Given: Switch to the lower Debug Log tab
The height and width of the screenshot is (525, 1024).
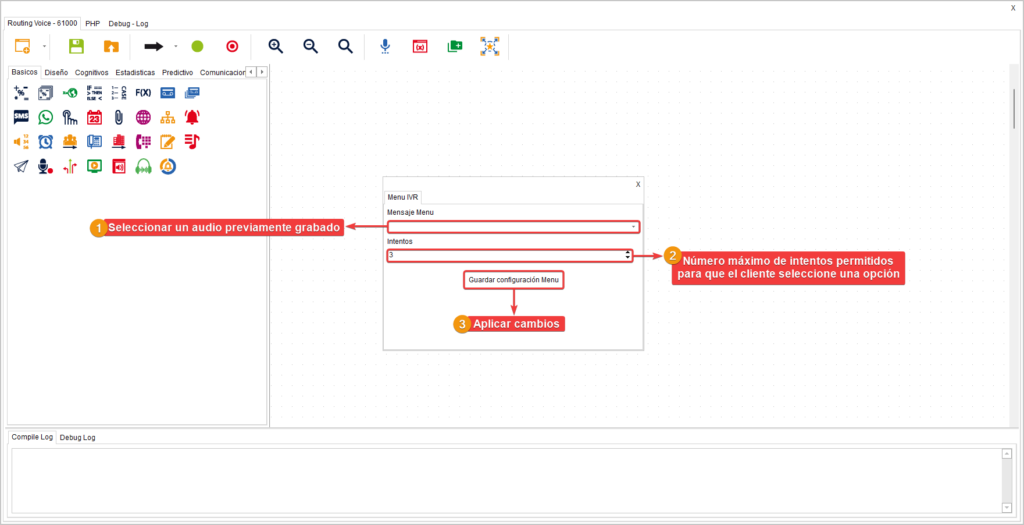Looking at the screenshot, I should pyautogui.click(x=77, y=438).
